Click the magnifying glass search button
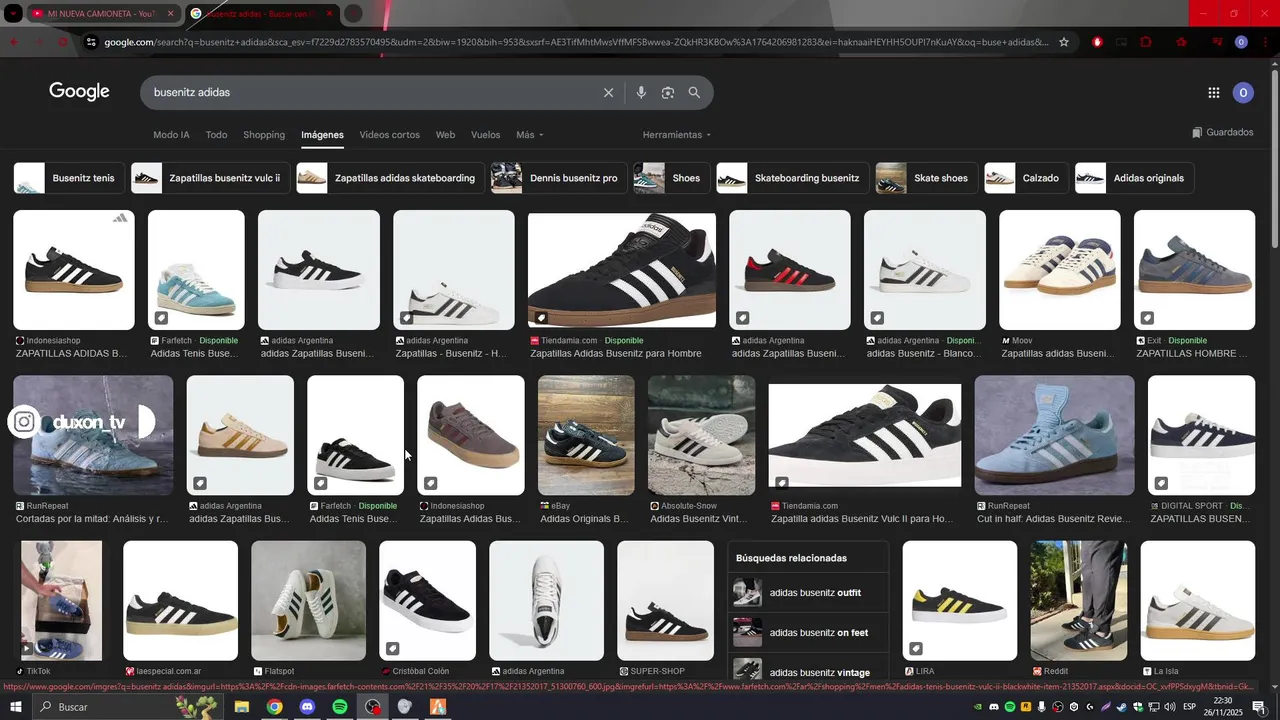The height and width of the screenshot is (720, 1280). [694, 92]
